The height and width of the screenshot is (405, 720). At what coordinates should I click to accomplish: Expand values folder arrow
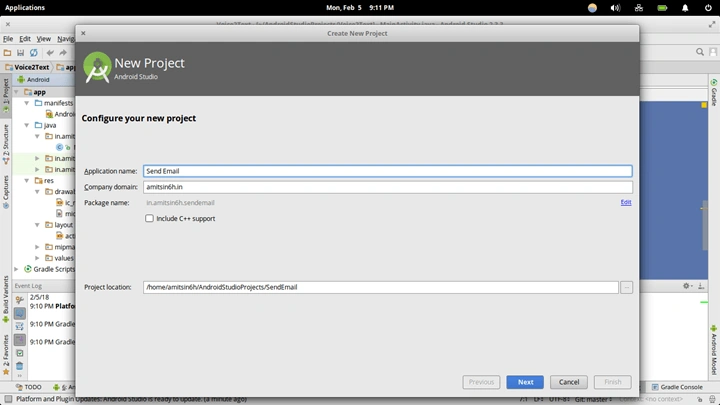37,258
